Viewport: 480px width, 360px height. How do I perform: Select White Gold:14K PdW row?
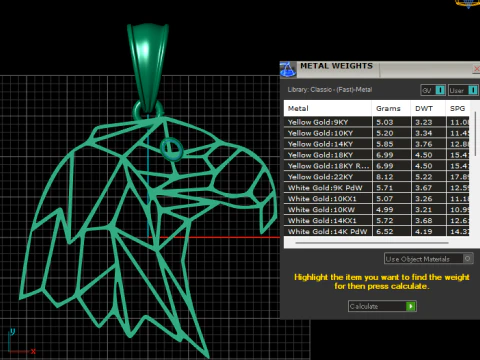tap(377, 231)
